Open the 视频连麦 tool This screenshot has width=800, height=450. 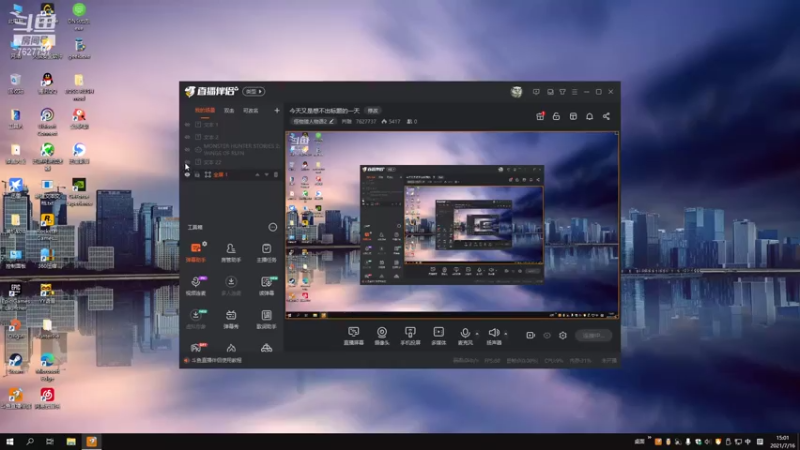click(195, 286)
